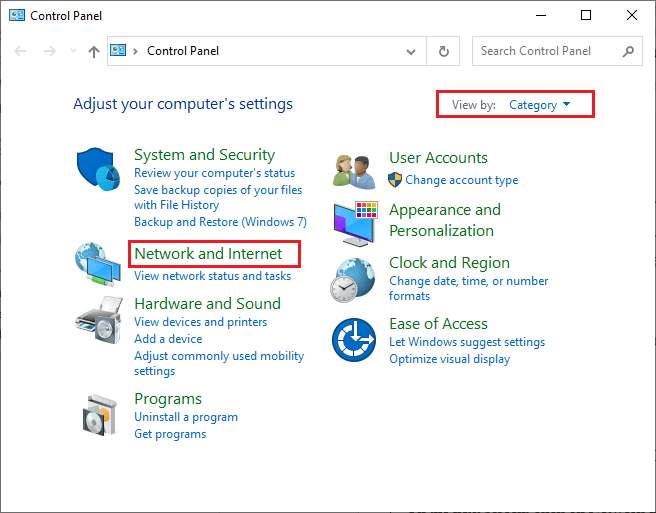Open the Ease of Access icon
656x513 pixels.
click(x=354, y=339)
